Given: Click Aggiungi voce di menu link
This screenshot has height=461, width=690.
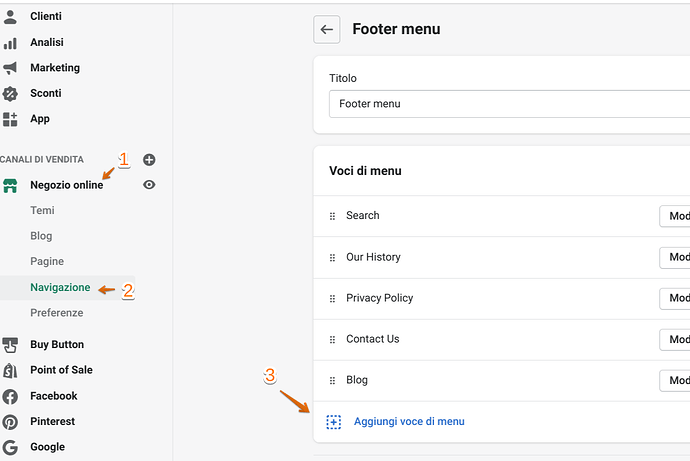Looking at the screenshot, I should pyautogui.click(x=409, y=422).
